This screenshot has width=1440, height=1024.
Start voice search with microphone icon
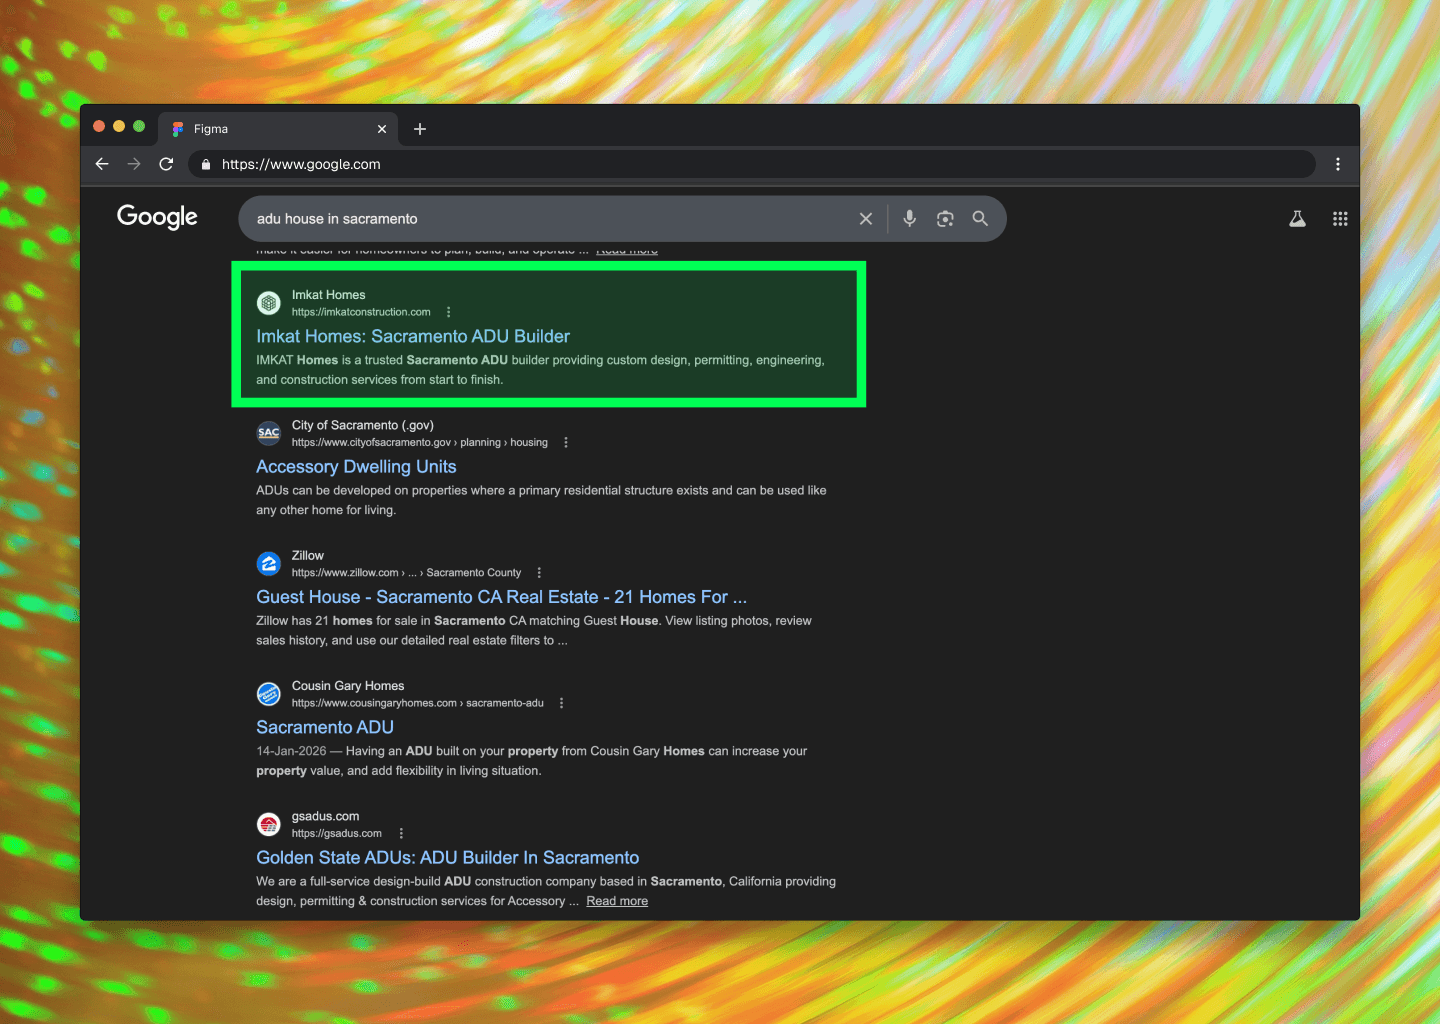909,218
